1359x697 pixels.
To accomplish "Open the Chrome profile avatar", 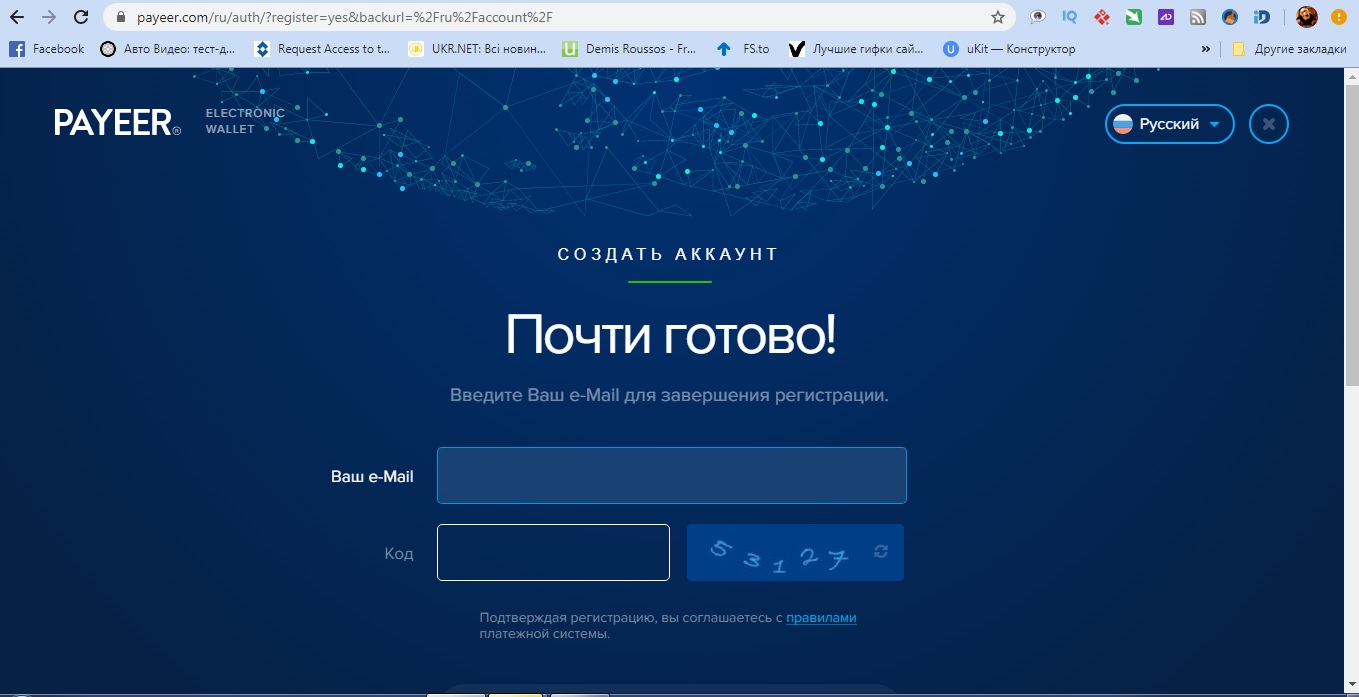I will [1307, 17].
